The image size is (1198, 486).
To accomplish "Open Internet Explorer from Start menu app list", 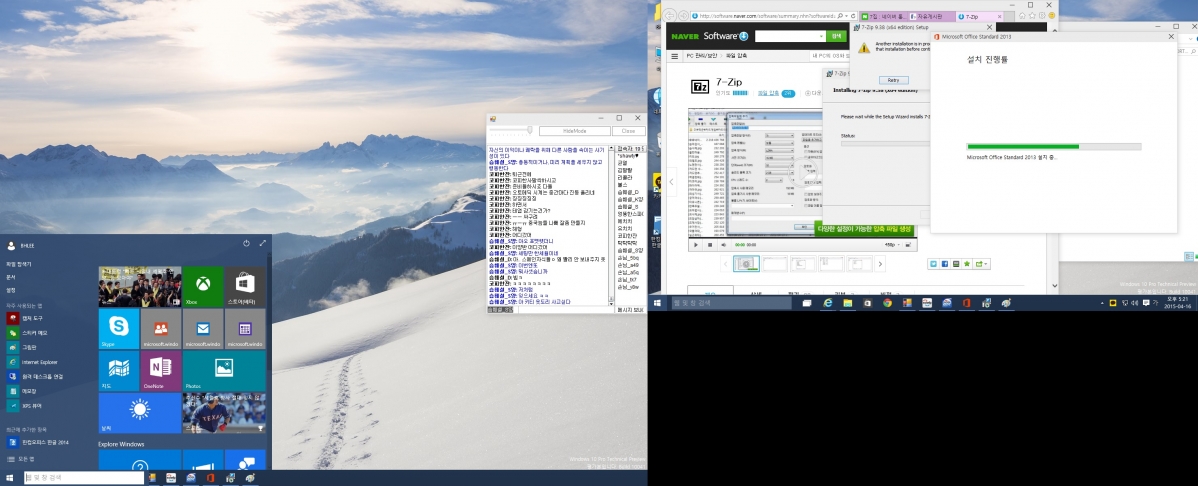I will pos(40,361).
